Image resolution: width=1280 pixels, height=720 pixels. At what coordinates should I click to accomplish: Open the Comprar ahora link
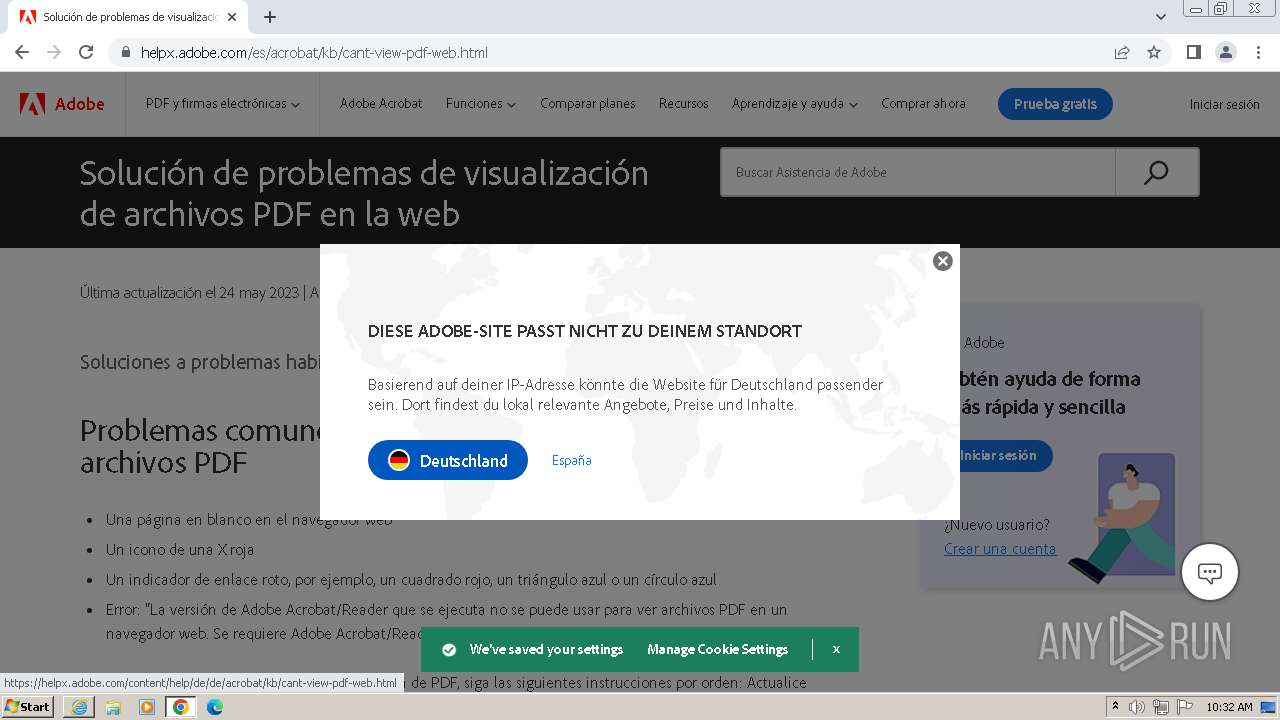(x=923, y=104)
